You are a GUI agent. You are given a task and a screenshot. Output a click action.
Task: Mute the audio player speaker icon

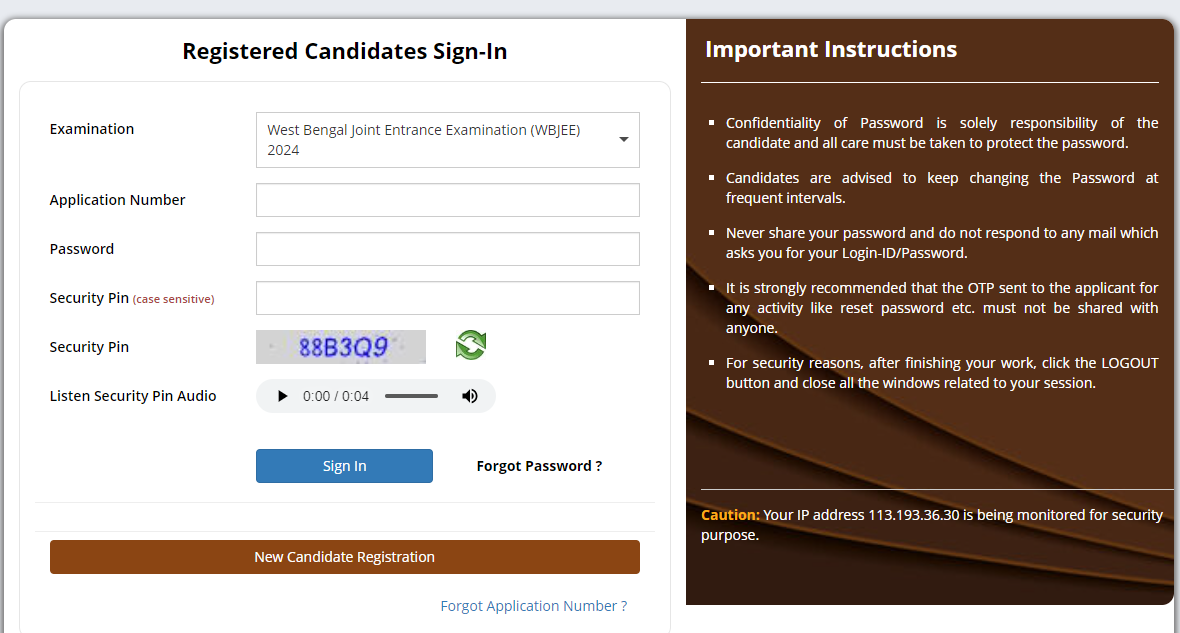pos(470,396)
